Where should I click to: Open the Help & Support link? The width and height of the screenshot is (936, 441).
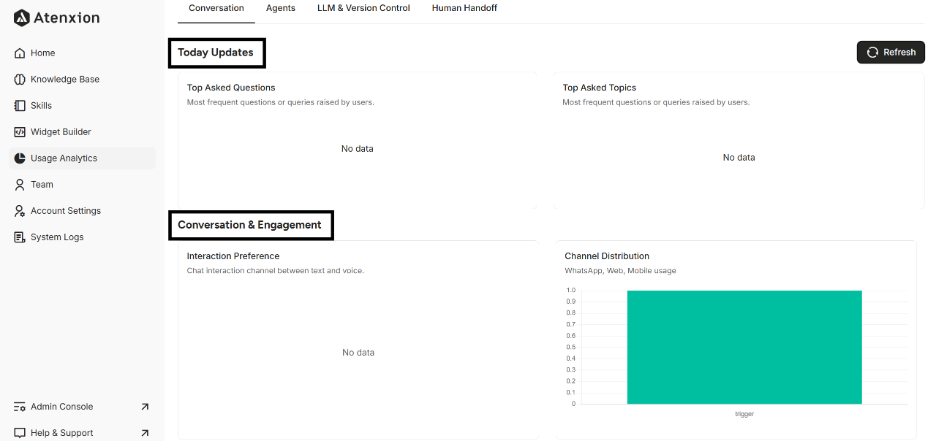click(x=82, y=433)
